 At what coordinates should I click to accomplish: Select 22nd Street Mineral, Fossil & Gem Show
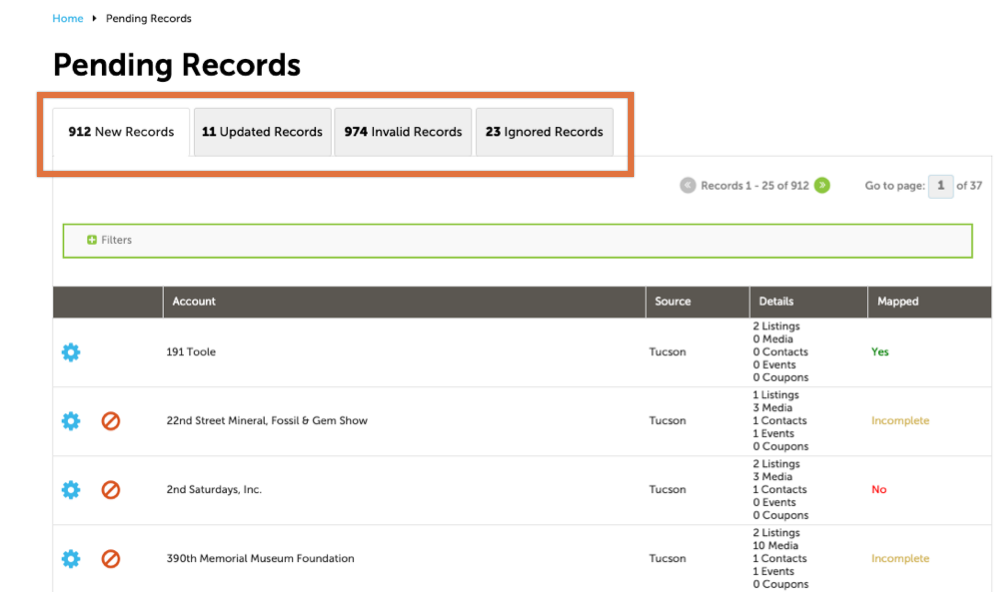coord(267,421)
